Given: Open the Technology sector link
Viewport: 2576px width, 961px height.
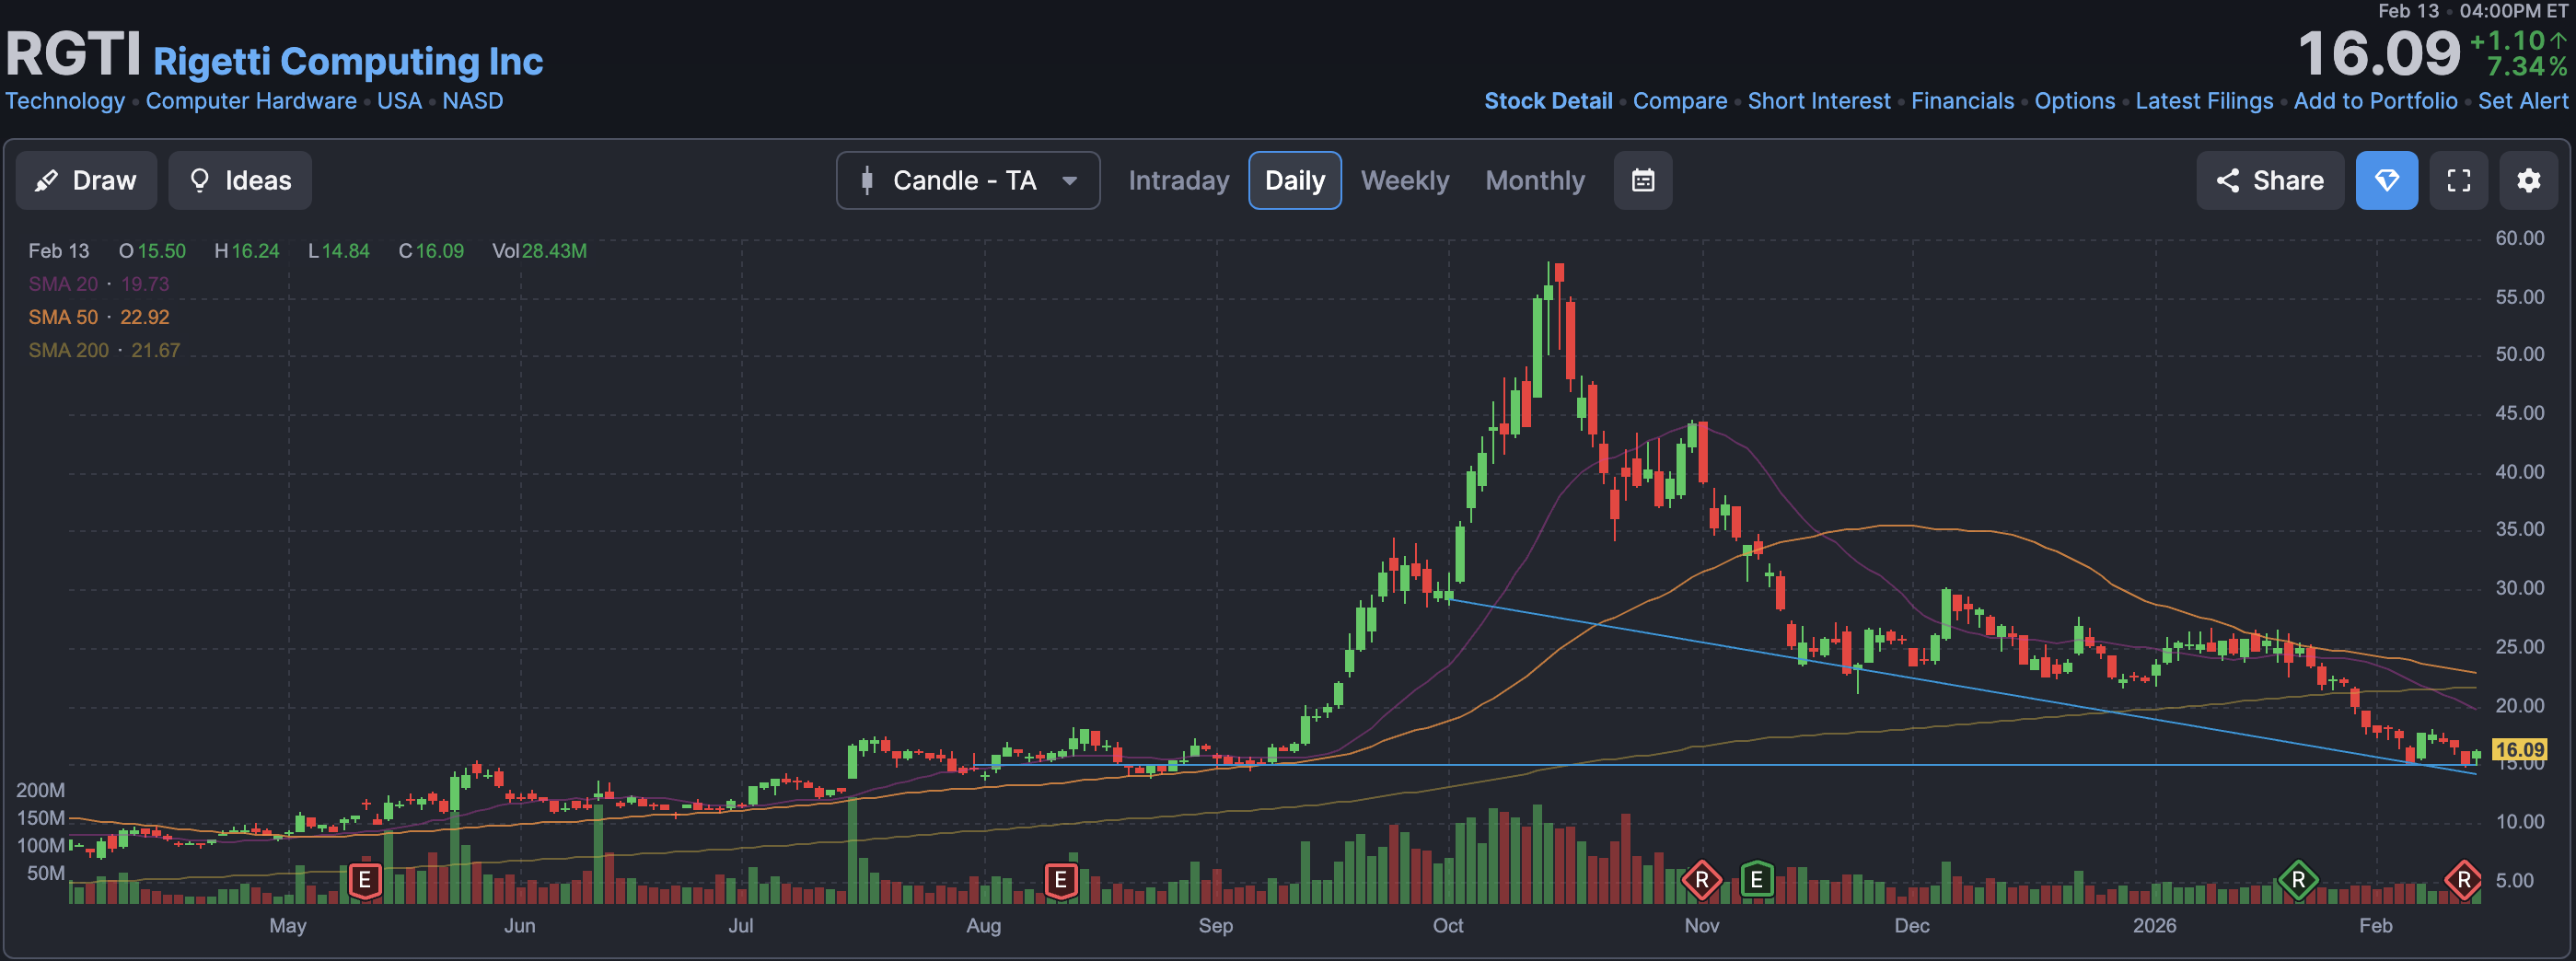Looking at the screenshot, I should coord(65,101).
